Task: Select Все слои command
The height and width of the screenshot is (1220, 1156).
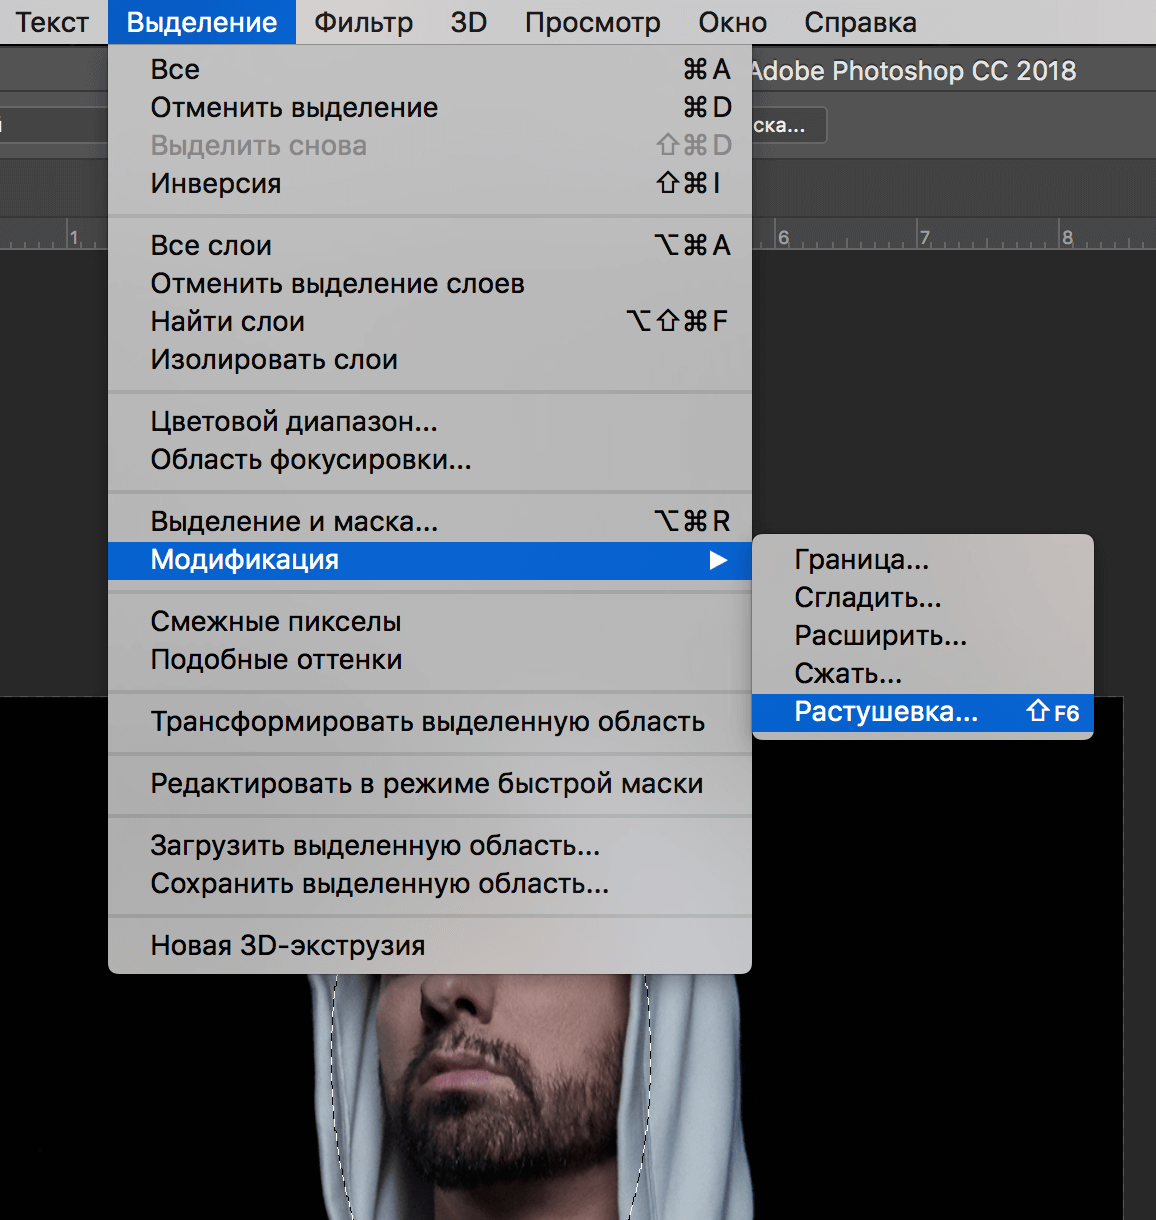Action: (x=211, y=245)
